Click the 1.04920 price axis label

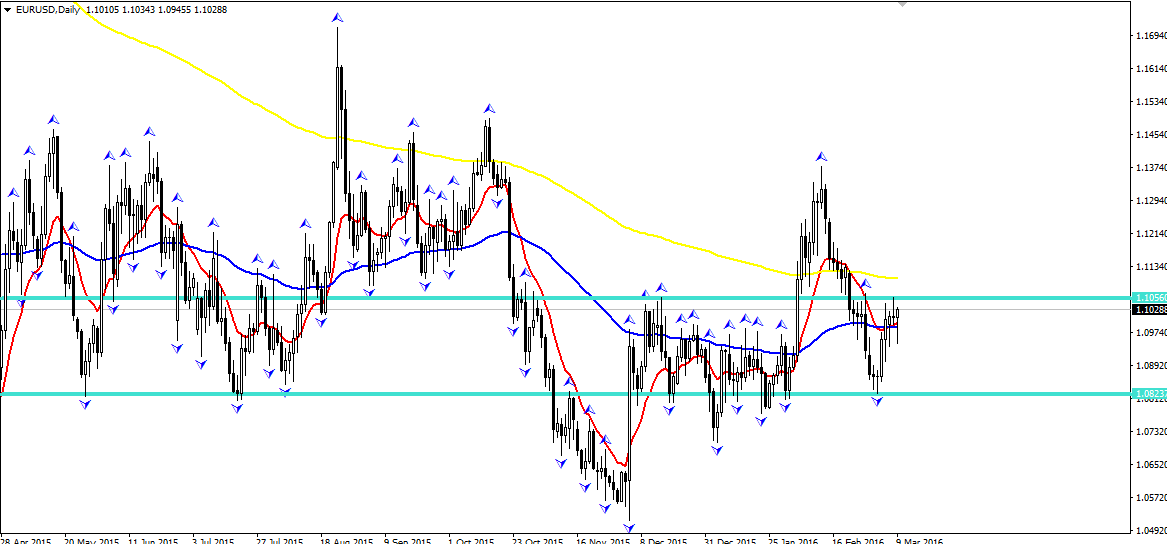pyautogui.click(x=1151, y=531)
